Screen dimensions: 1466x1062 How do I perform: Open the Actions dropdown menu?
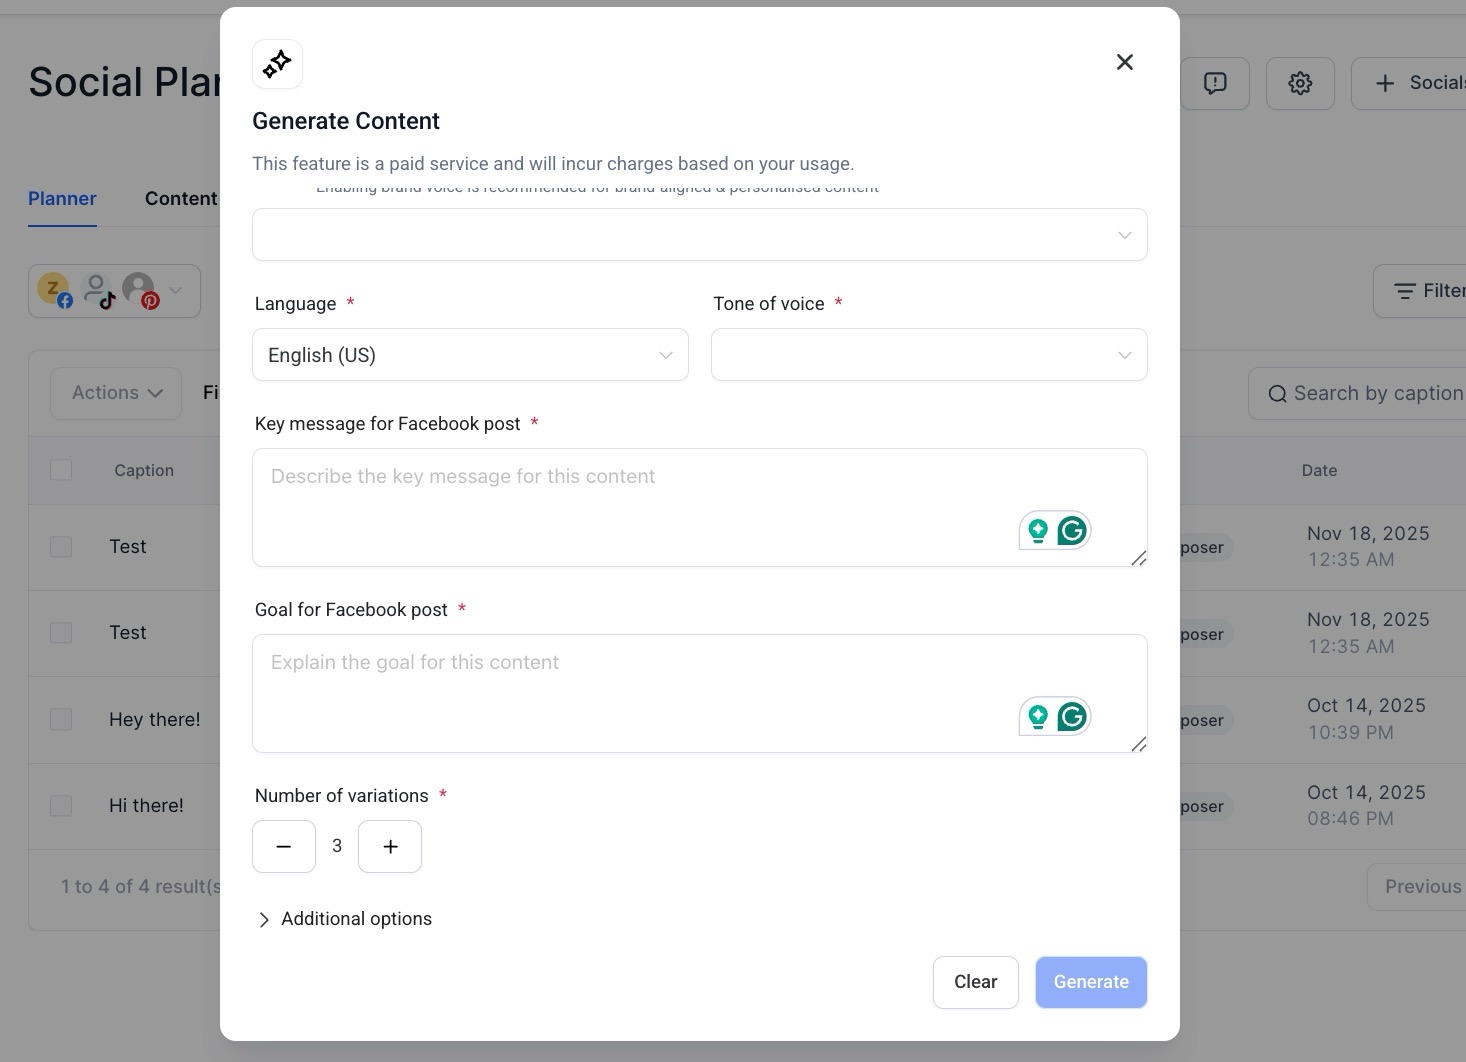(x=116, y=393)
